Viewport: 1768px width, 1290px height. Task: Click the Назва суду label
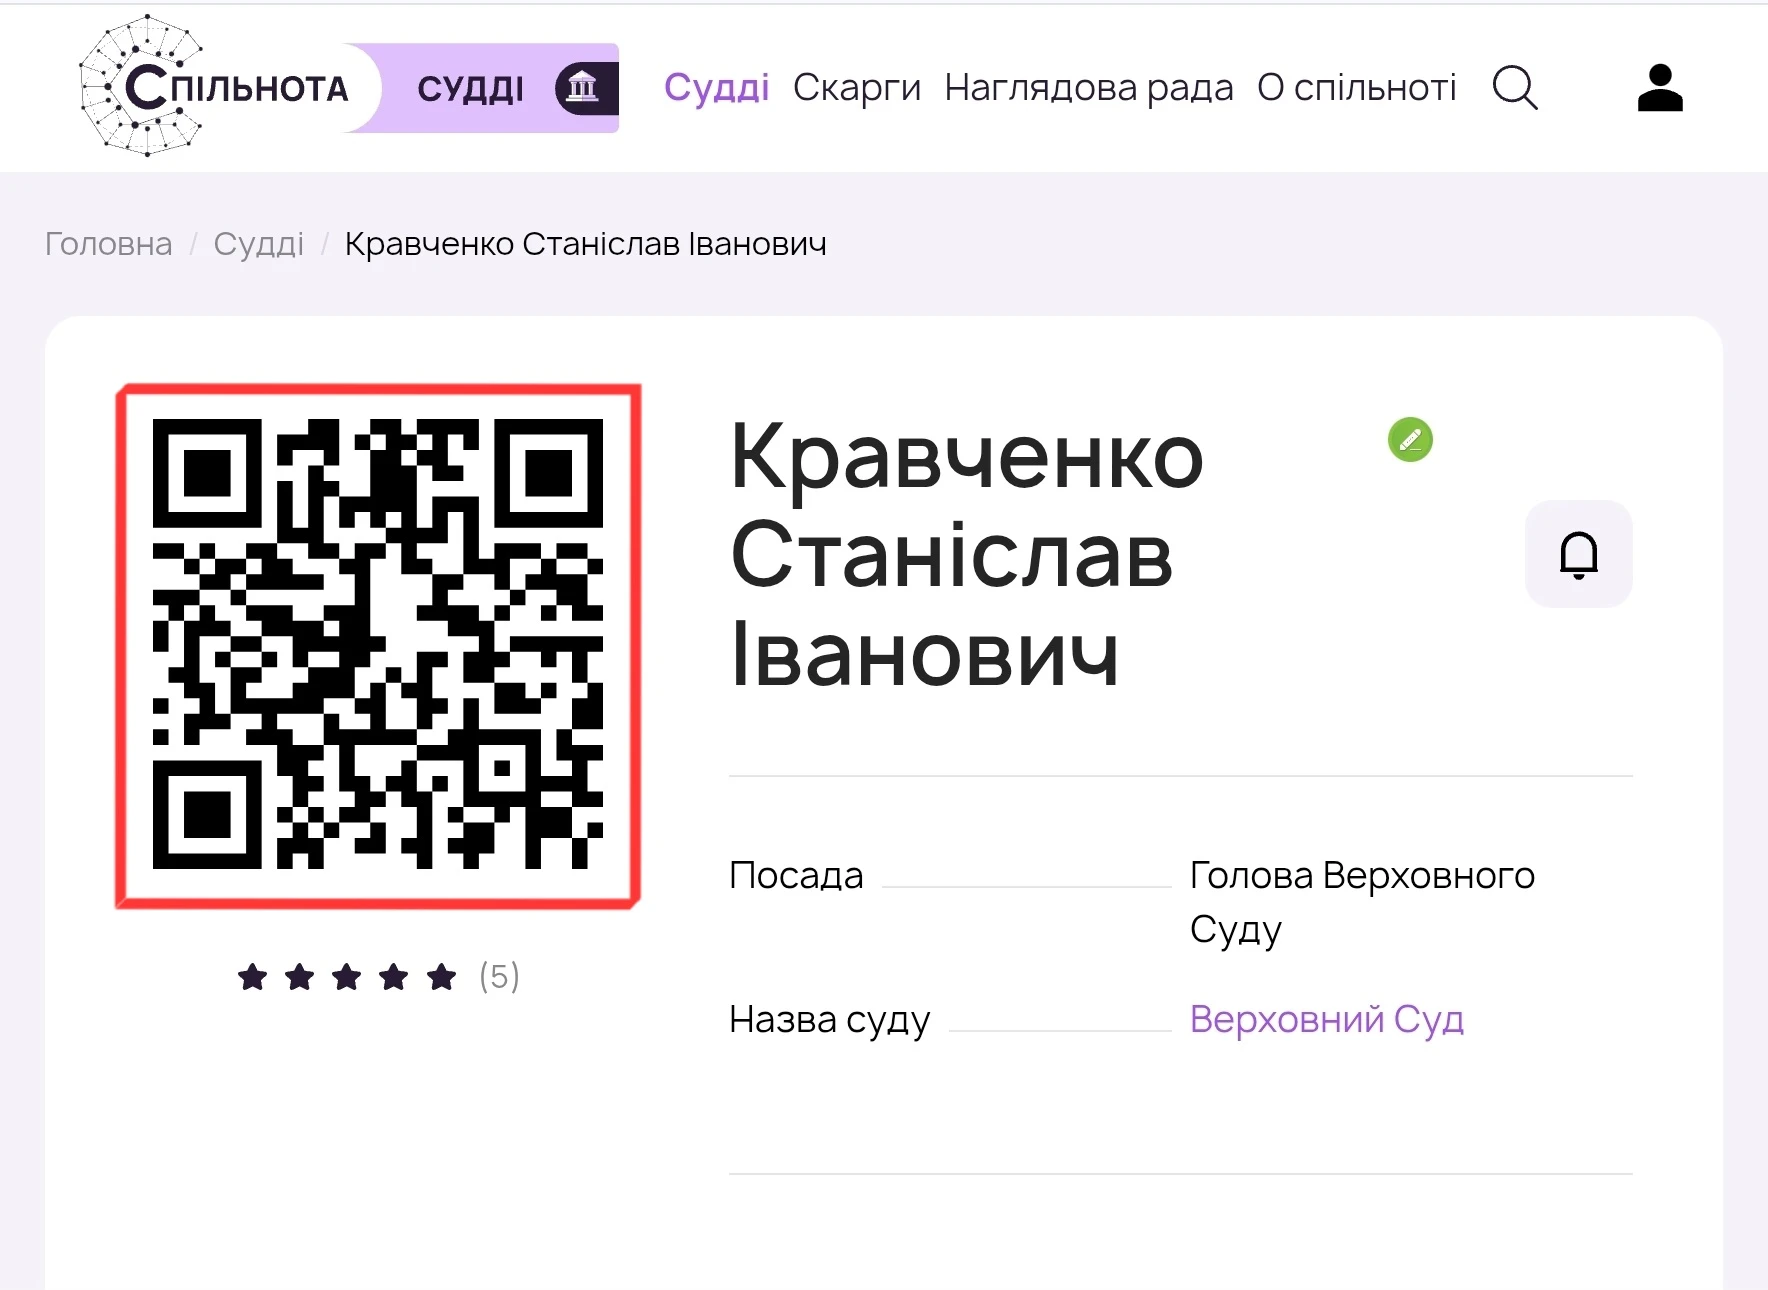pyautogui.click(x=829, y=1019)
